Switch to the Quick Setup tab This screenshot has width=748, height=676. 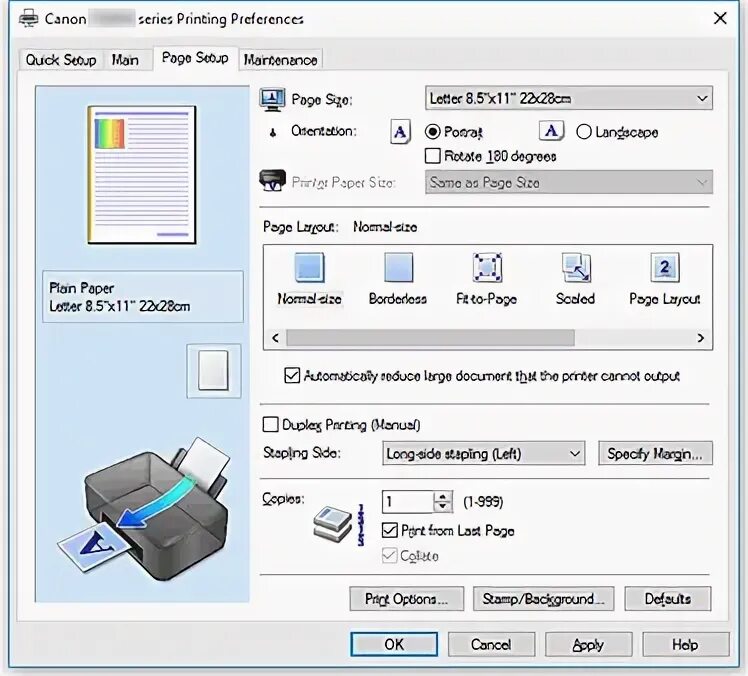pos(61,60)
